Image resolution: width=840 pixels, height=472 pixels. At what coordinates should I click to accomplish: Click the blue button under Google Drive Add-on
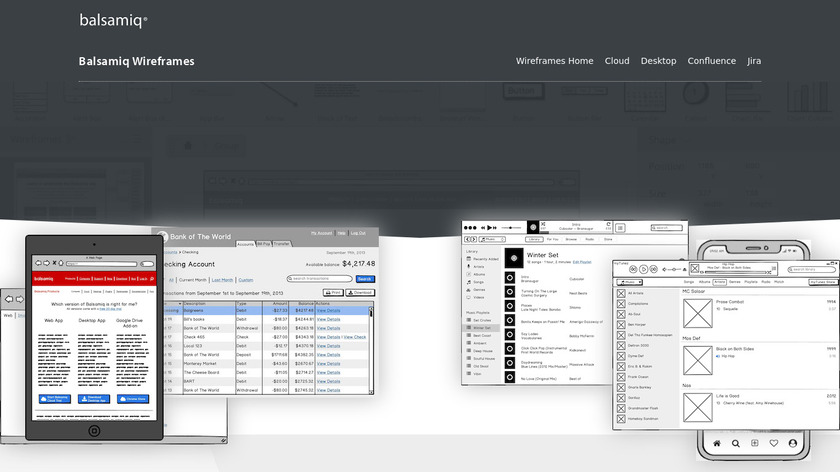pyautogui.click(x=133, y=399)
